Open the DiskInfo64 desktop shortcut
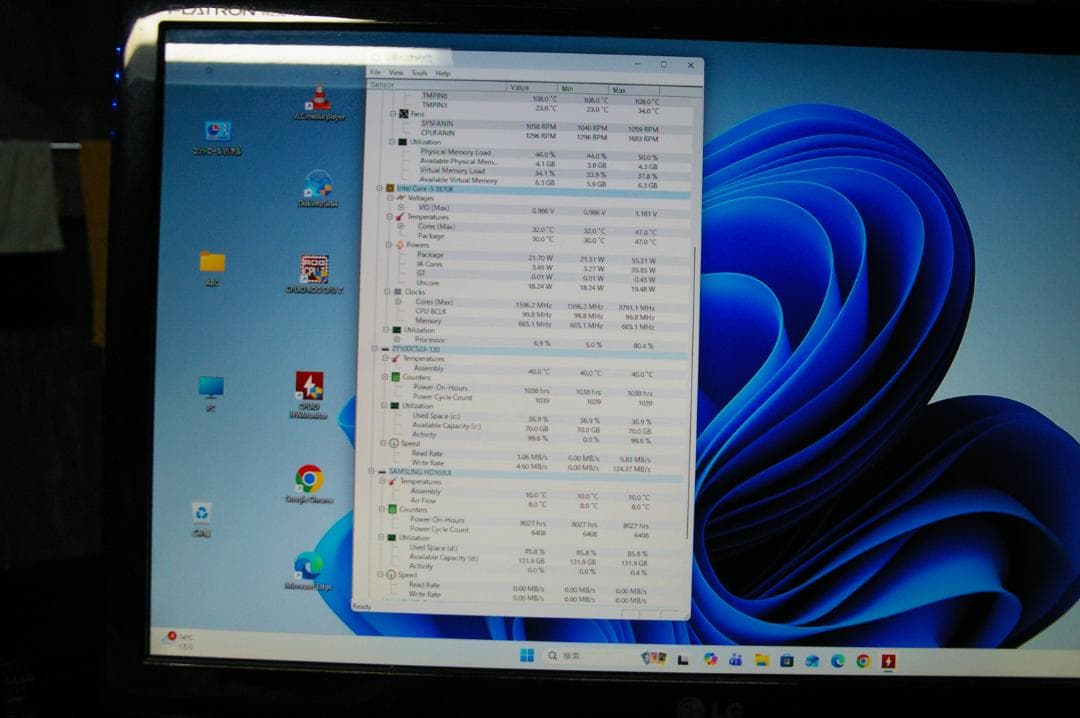1080x718 pixels. pos(318,189)
